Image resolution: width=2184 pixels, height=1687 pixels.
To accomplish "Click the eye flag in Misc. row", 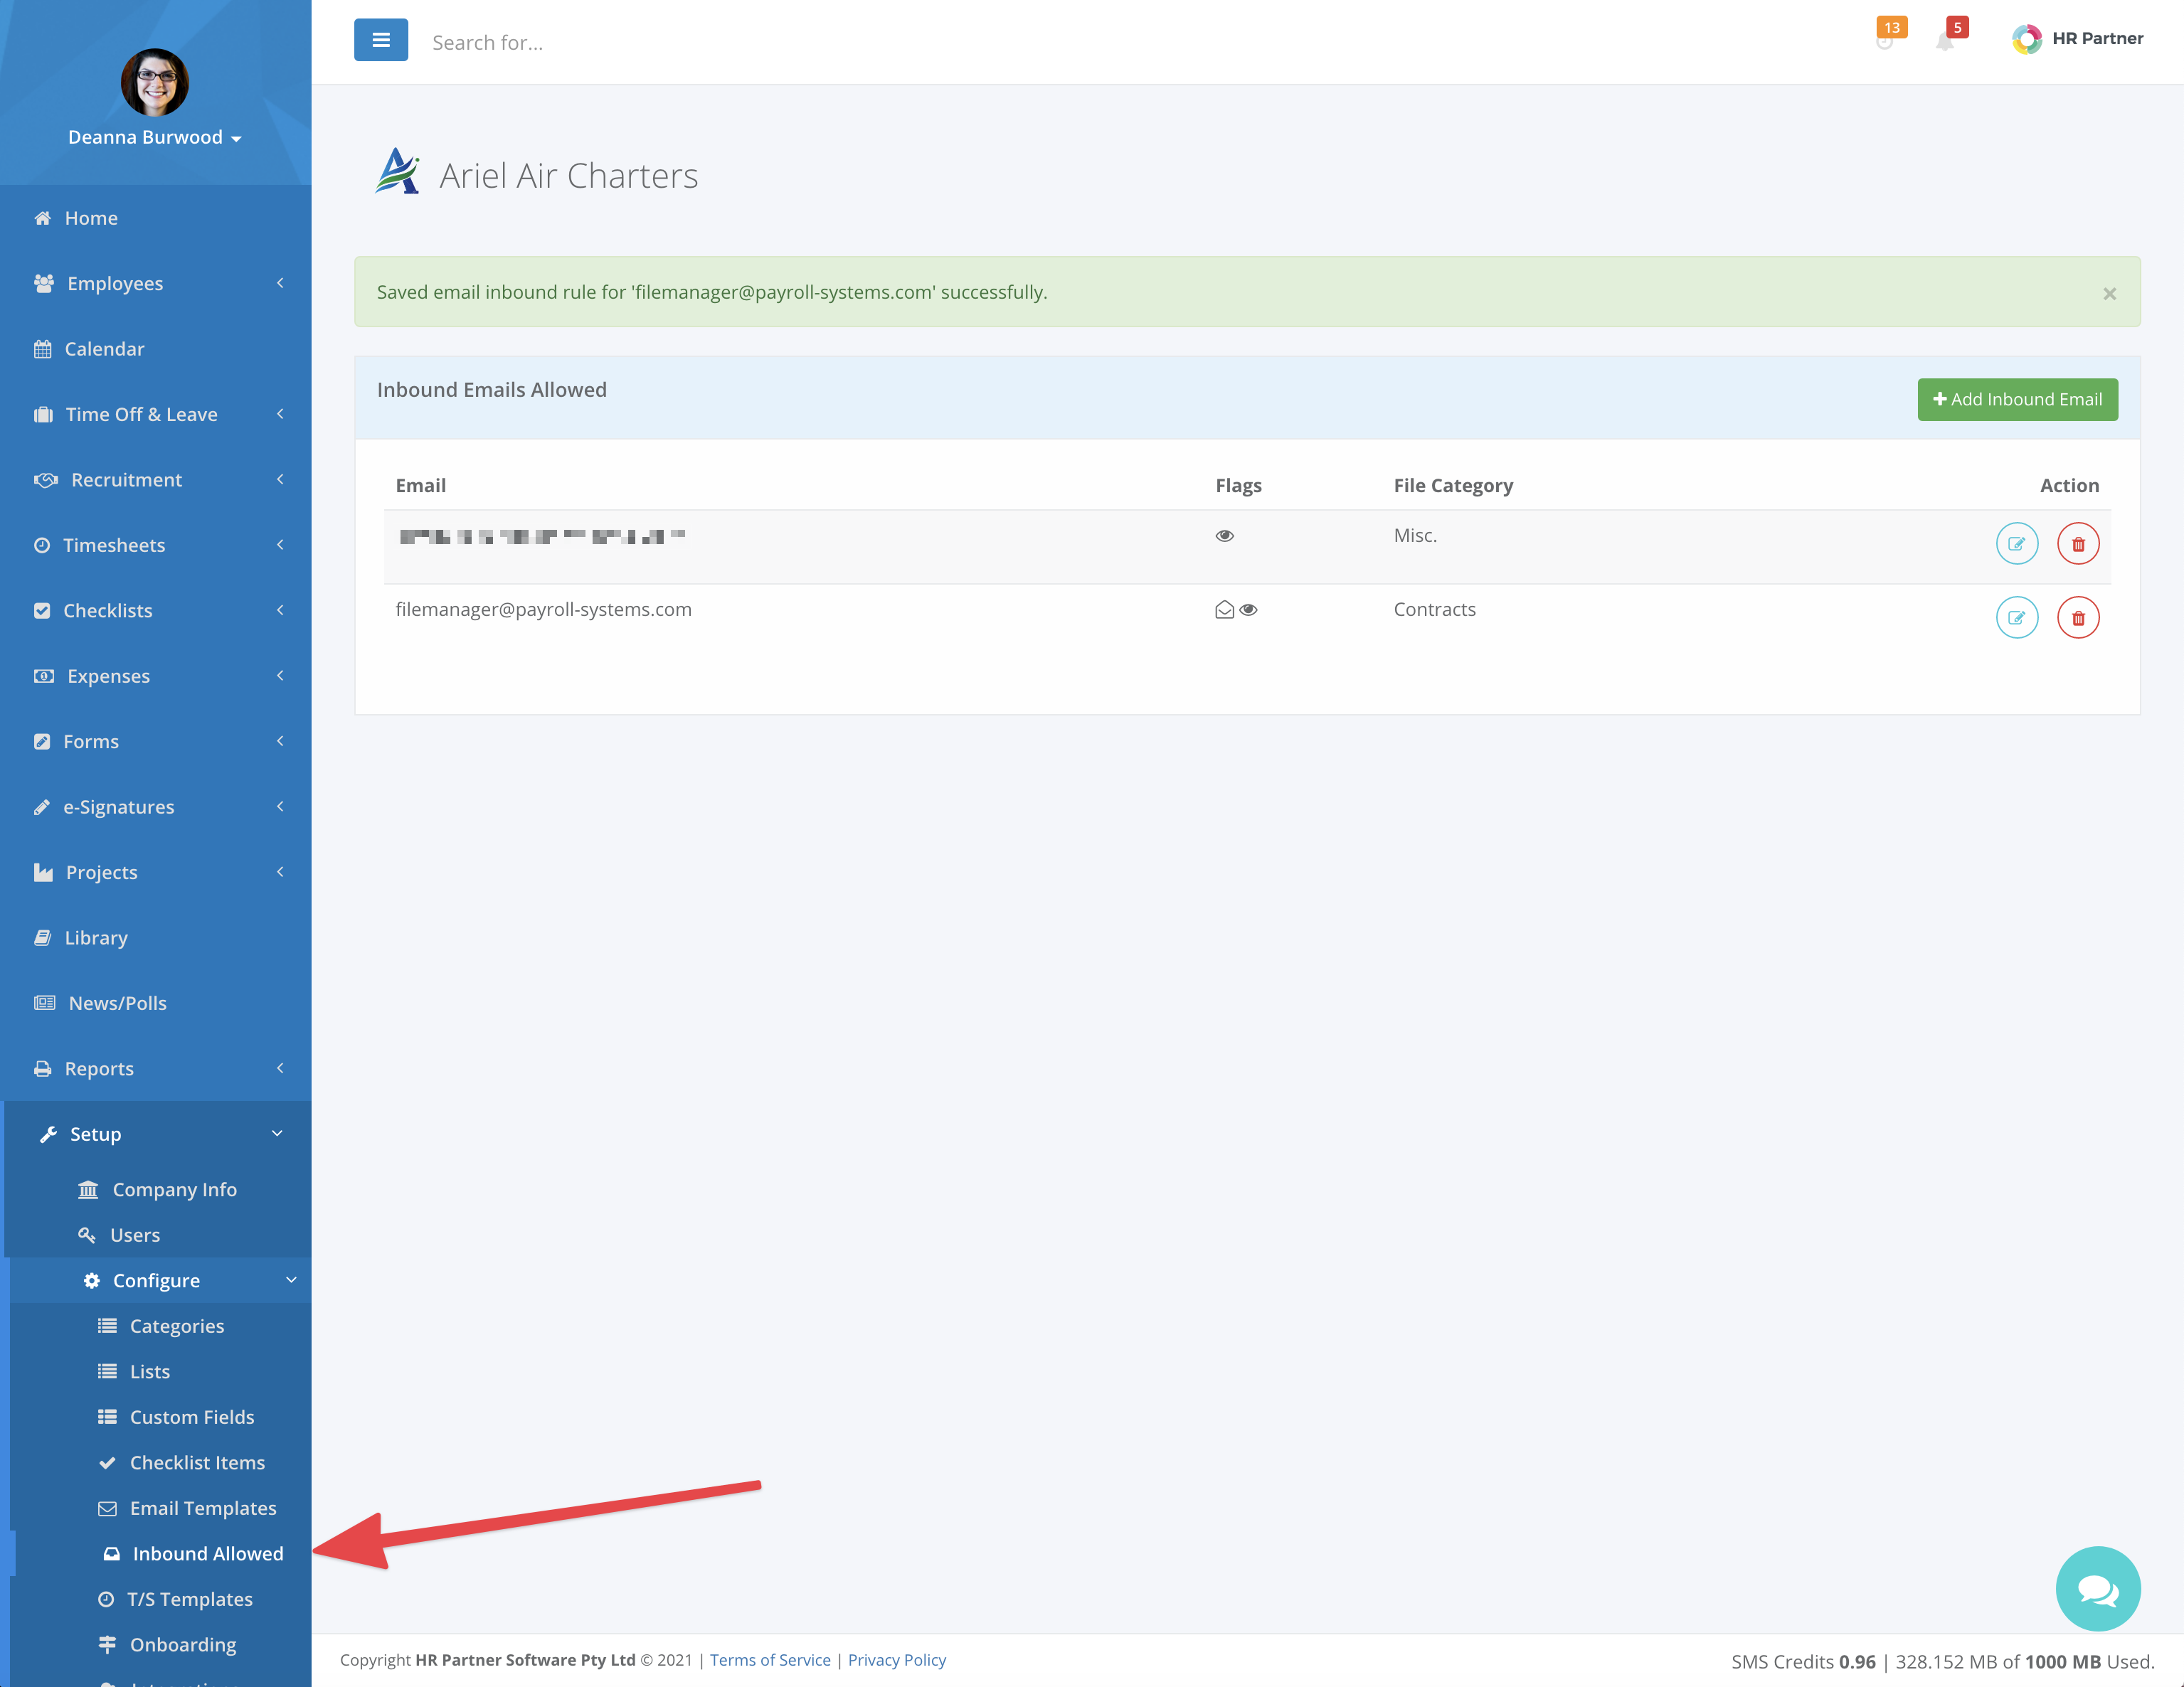I will coord(1224,536).
